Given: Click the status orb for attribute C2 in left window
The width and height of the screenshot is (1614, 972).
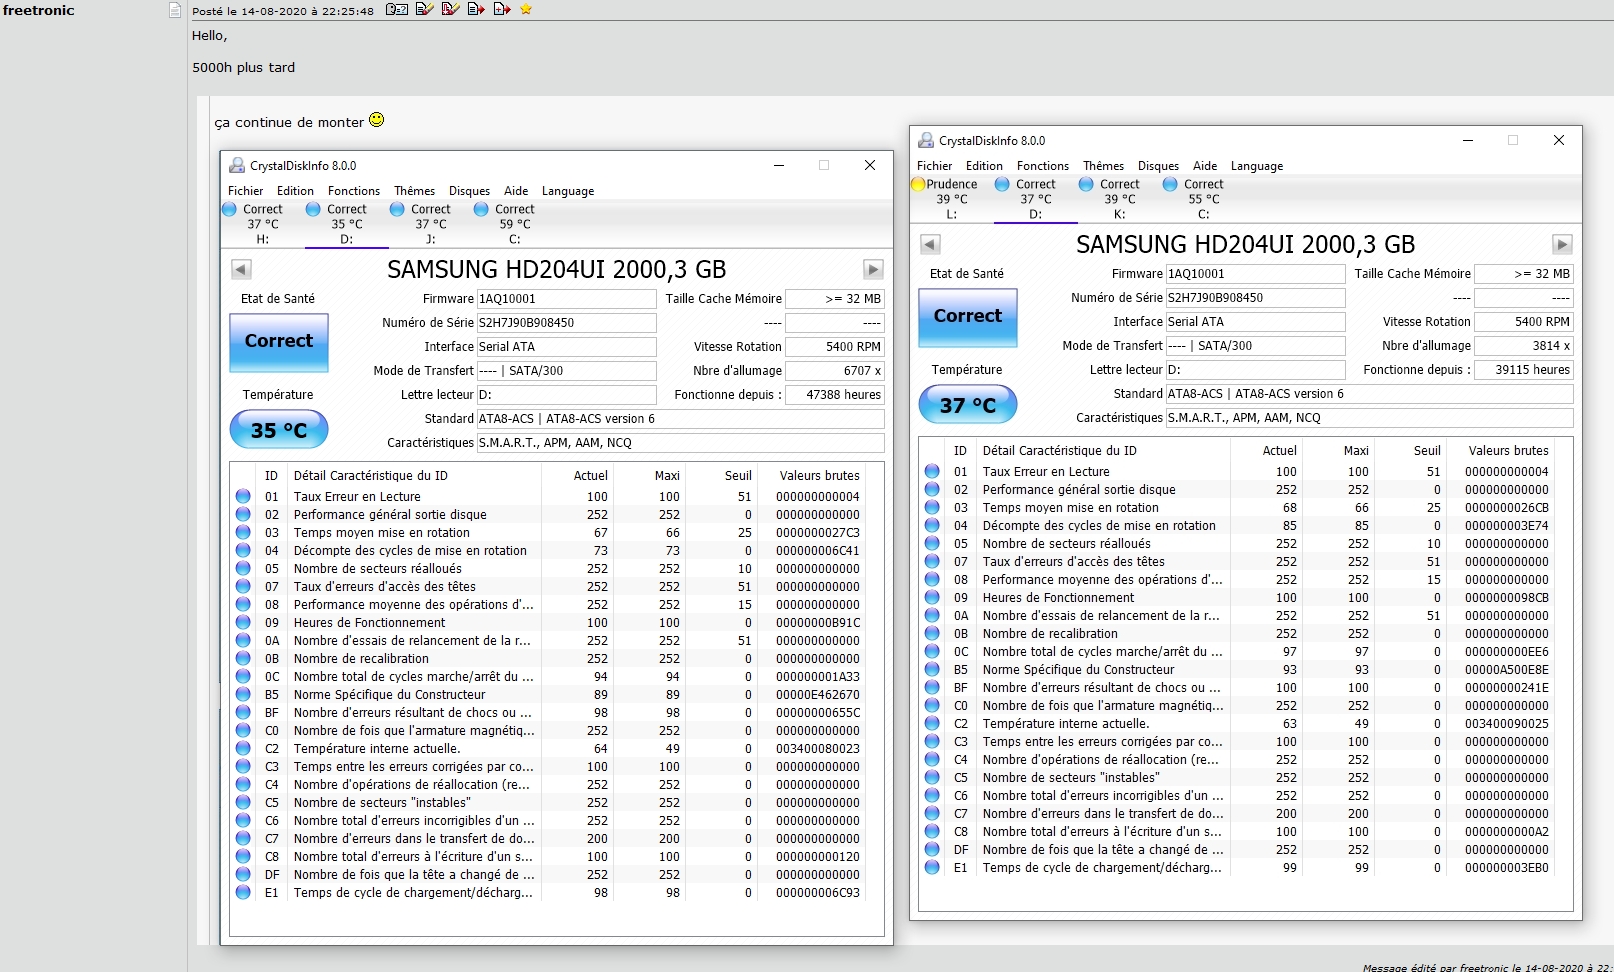Looking at the screenshot, I should [x=243, y=748].
